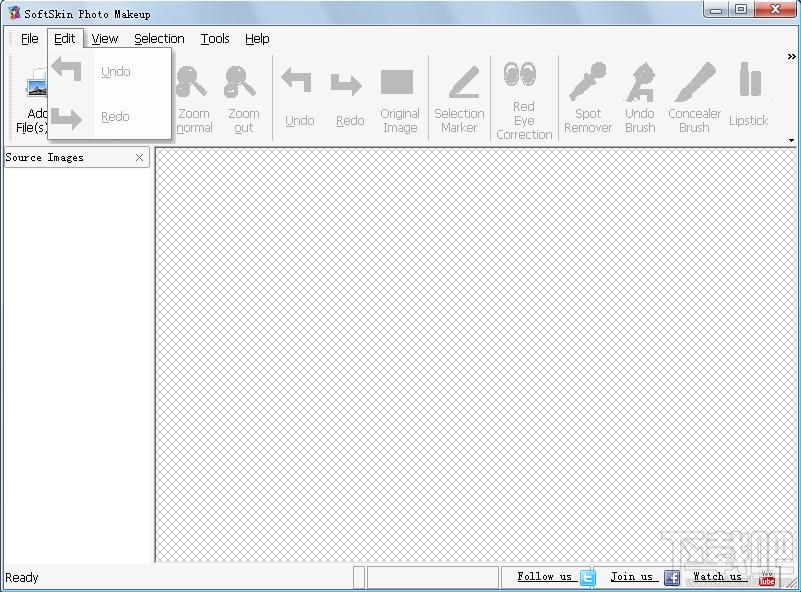Maximize the SoftSkin Photo Makeup window
801x592 pixels.
(x=741, y=10)
